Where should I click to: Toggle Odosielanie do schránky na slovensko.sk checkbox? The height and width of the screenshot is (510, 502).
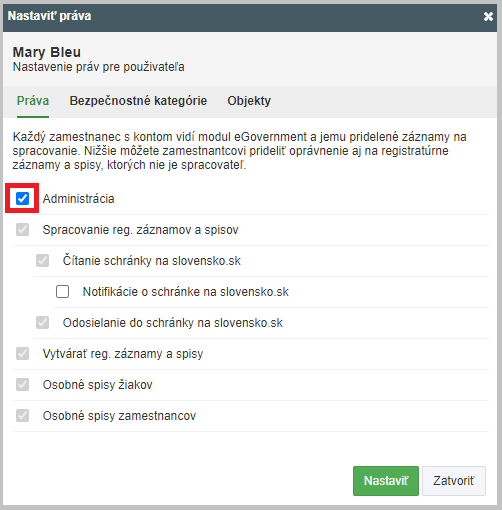pos(42,323)
